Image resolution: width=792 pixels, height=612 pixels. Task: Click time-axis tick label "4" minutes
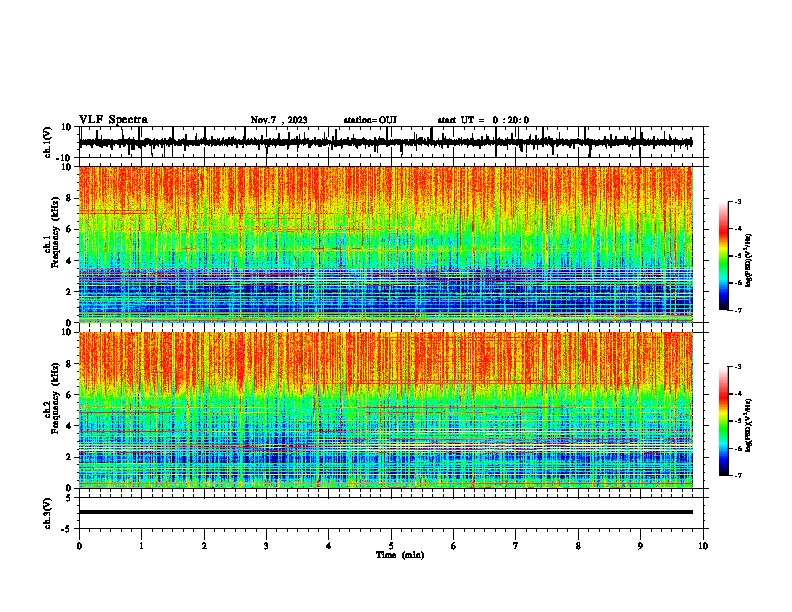click(329, 546)
